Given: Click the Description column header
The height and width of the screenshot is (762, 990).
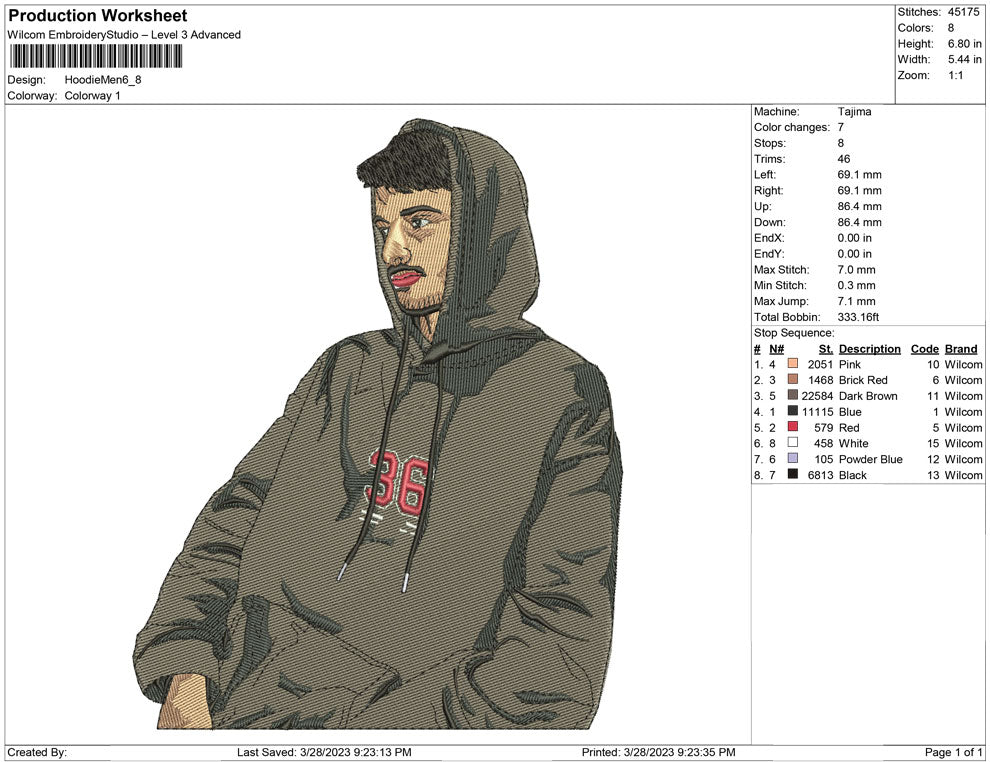Looking at the screenshot, I should click(x=870, y=348).
